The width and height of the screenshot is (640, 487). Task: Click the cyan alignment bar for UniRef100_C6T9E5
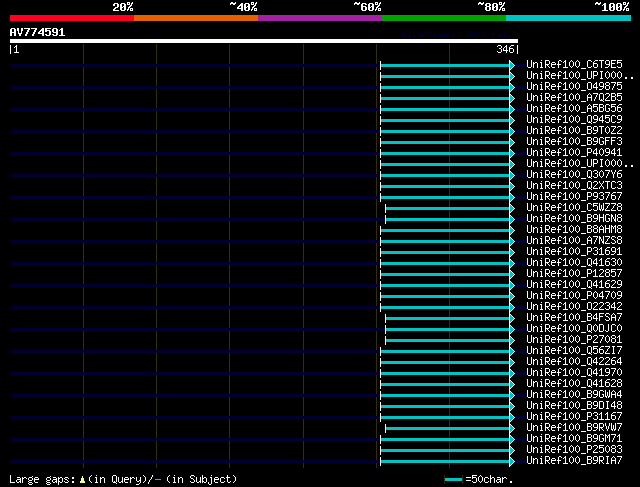445,65
